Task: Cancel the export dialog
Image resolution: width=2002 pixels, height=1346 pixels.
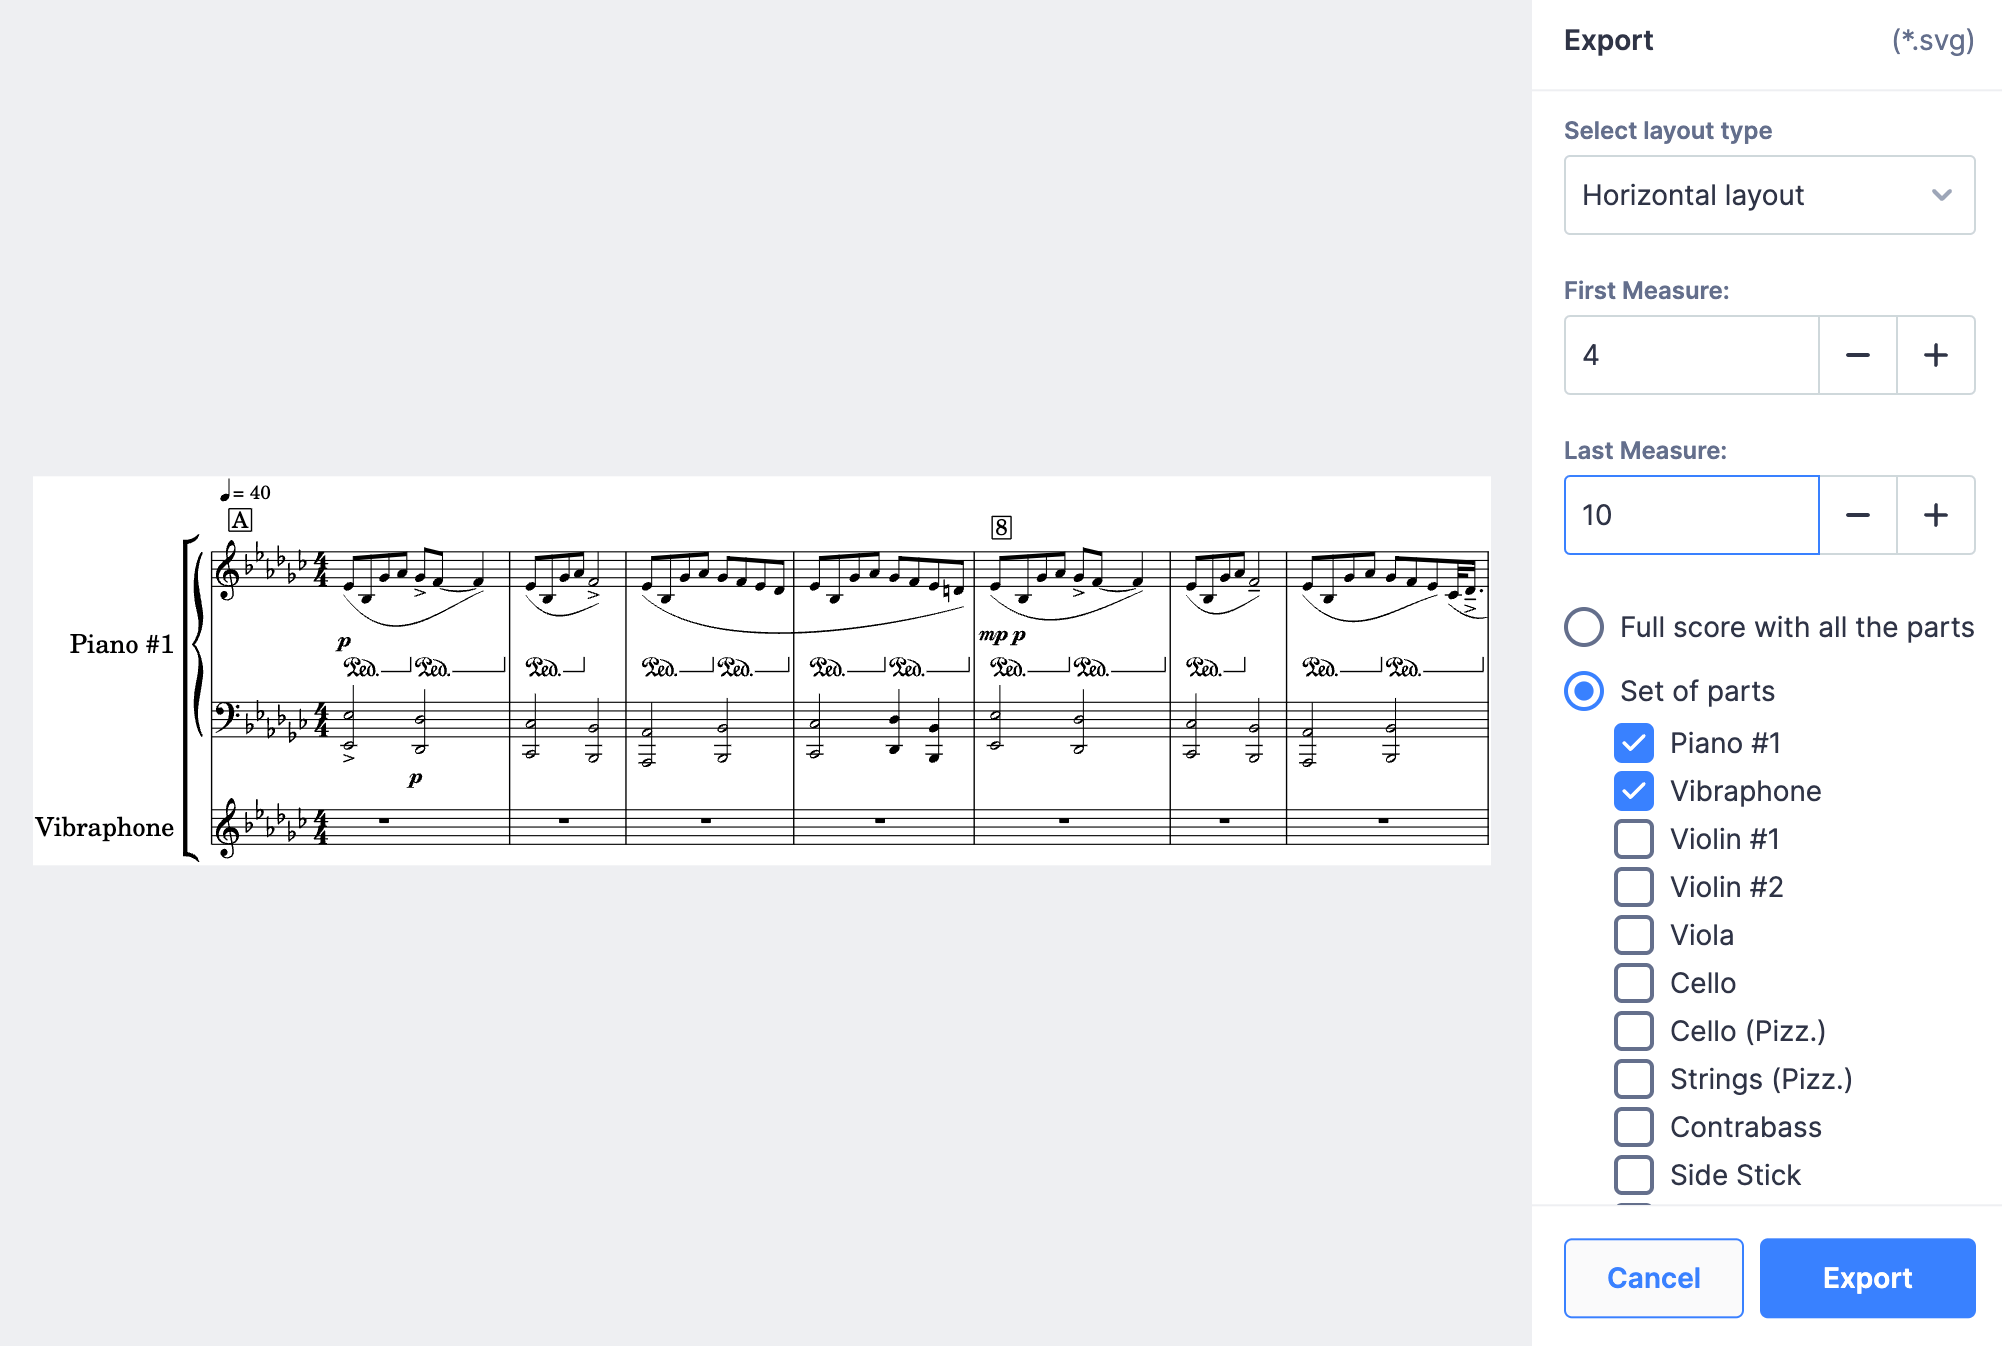Action: [x=1653, y=1278]
